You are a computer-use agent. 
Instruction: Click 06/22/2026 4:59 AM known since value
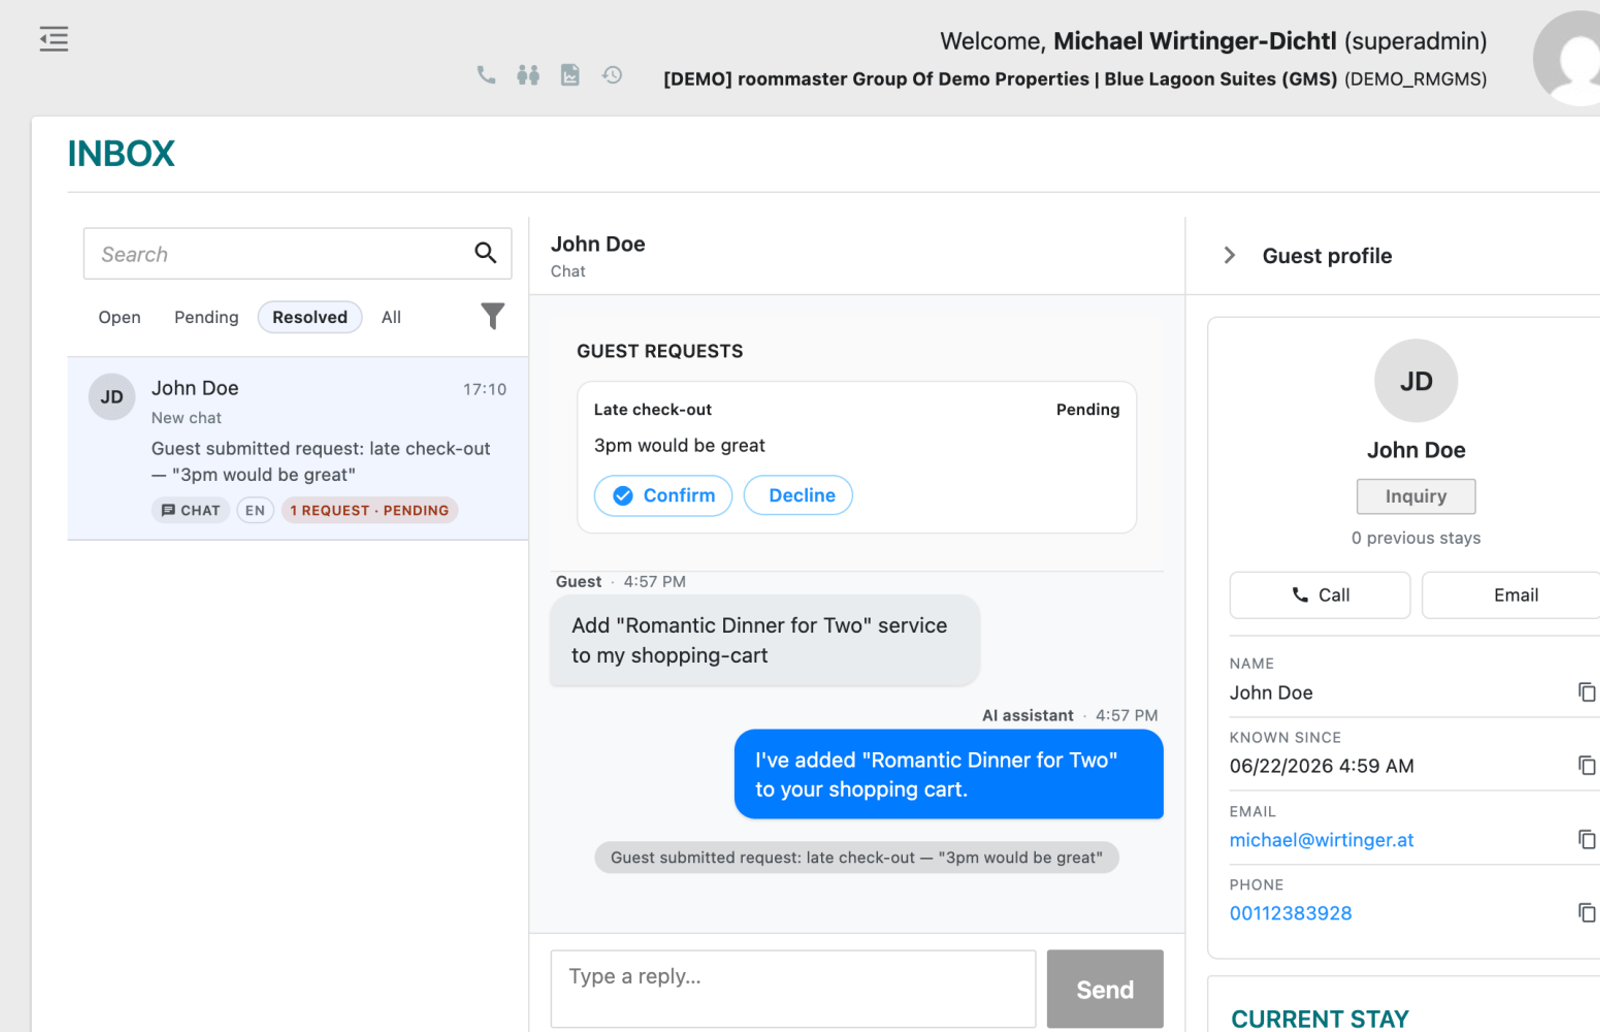click(x=1322, y=766)
